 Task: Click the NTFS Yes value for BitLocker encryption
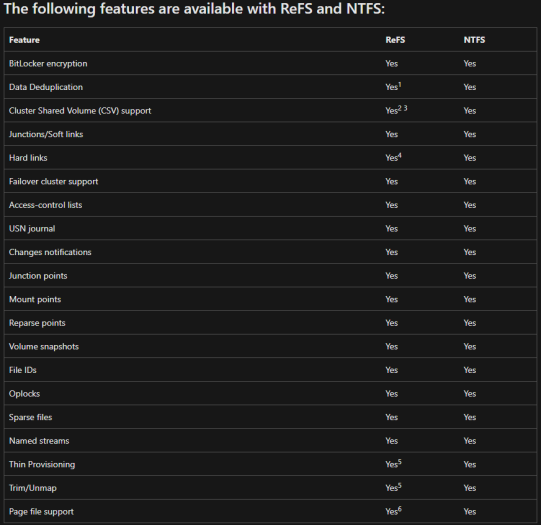coord(470,63)
